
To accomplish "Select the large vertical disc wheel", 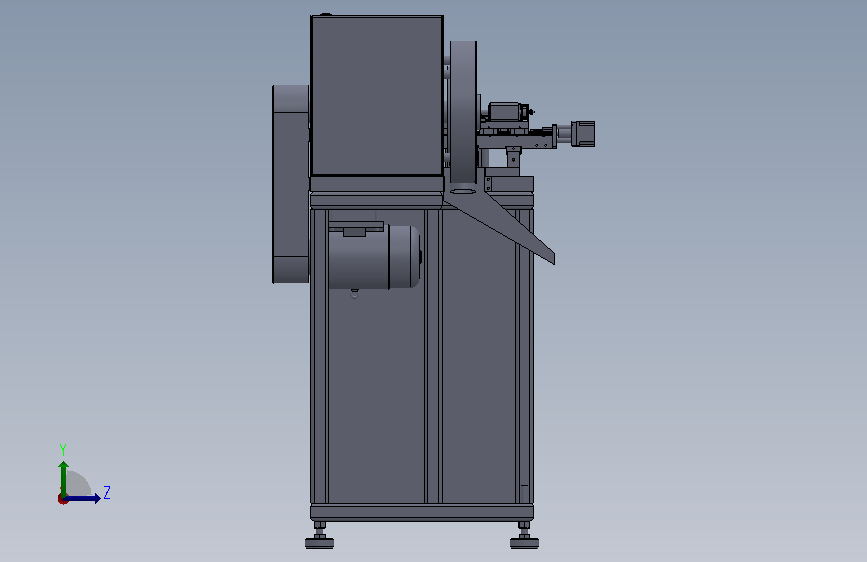I will [x=463, y=112].
